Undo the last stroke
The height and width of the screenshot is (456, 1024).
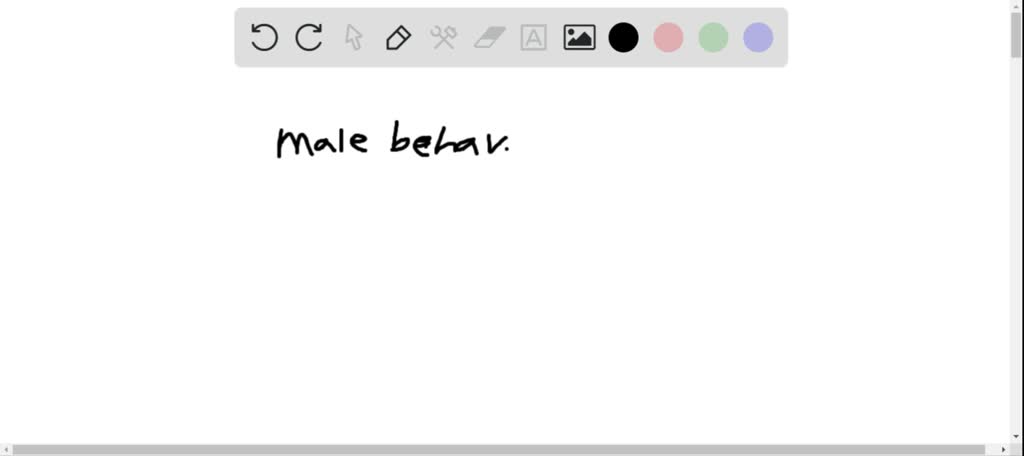pyautogui.click(x=264, y=37)
